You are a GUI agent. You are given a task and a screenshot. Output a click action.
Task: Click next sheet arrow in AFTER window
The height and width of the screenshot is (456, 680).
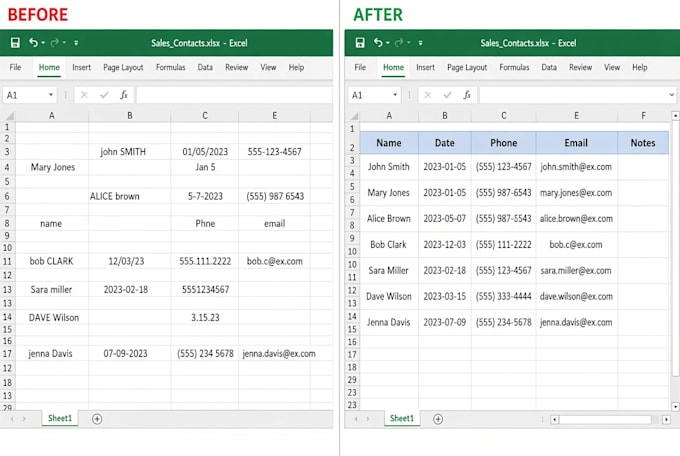click(x=368, y=419)
